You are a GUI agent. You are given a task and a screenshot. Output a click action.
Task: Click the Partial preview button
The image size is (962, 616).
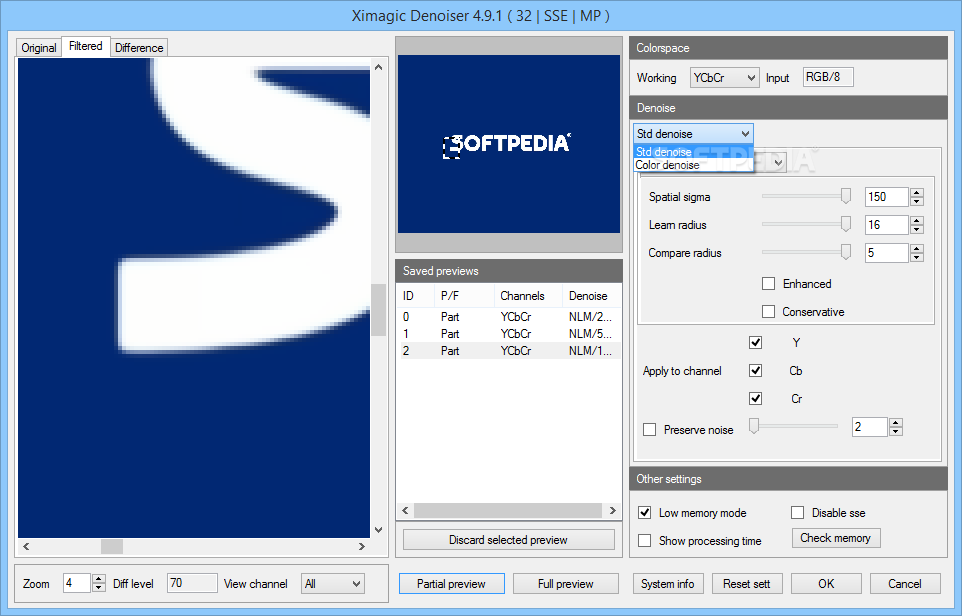(x=452, y=583)
